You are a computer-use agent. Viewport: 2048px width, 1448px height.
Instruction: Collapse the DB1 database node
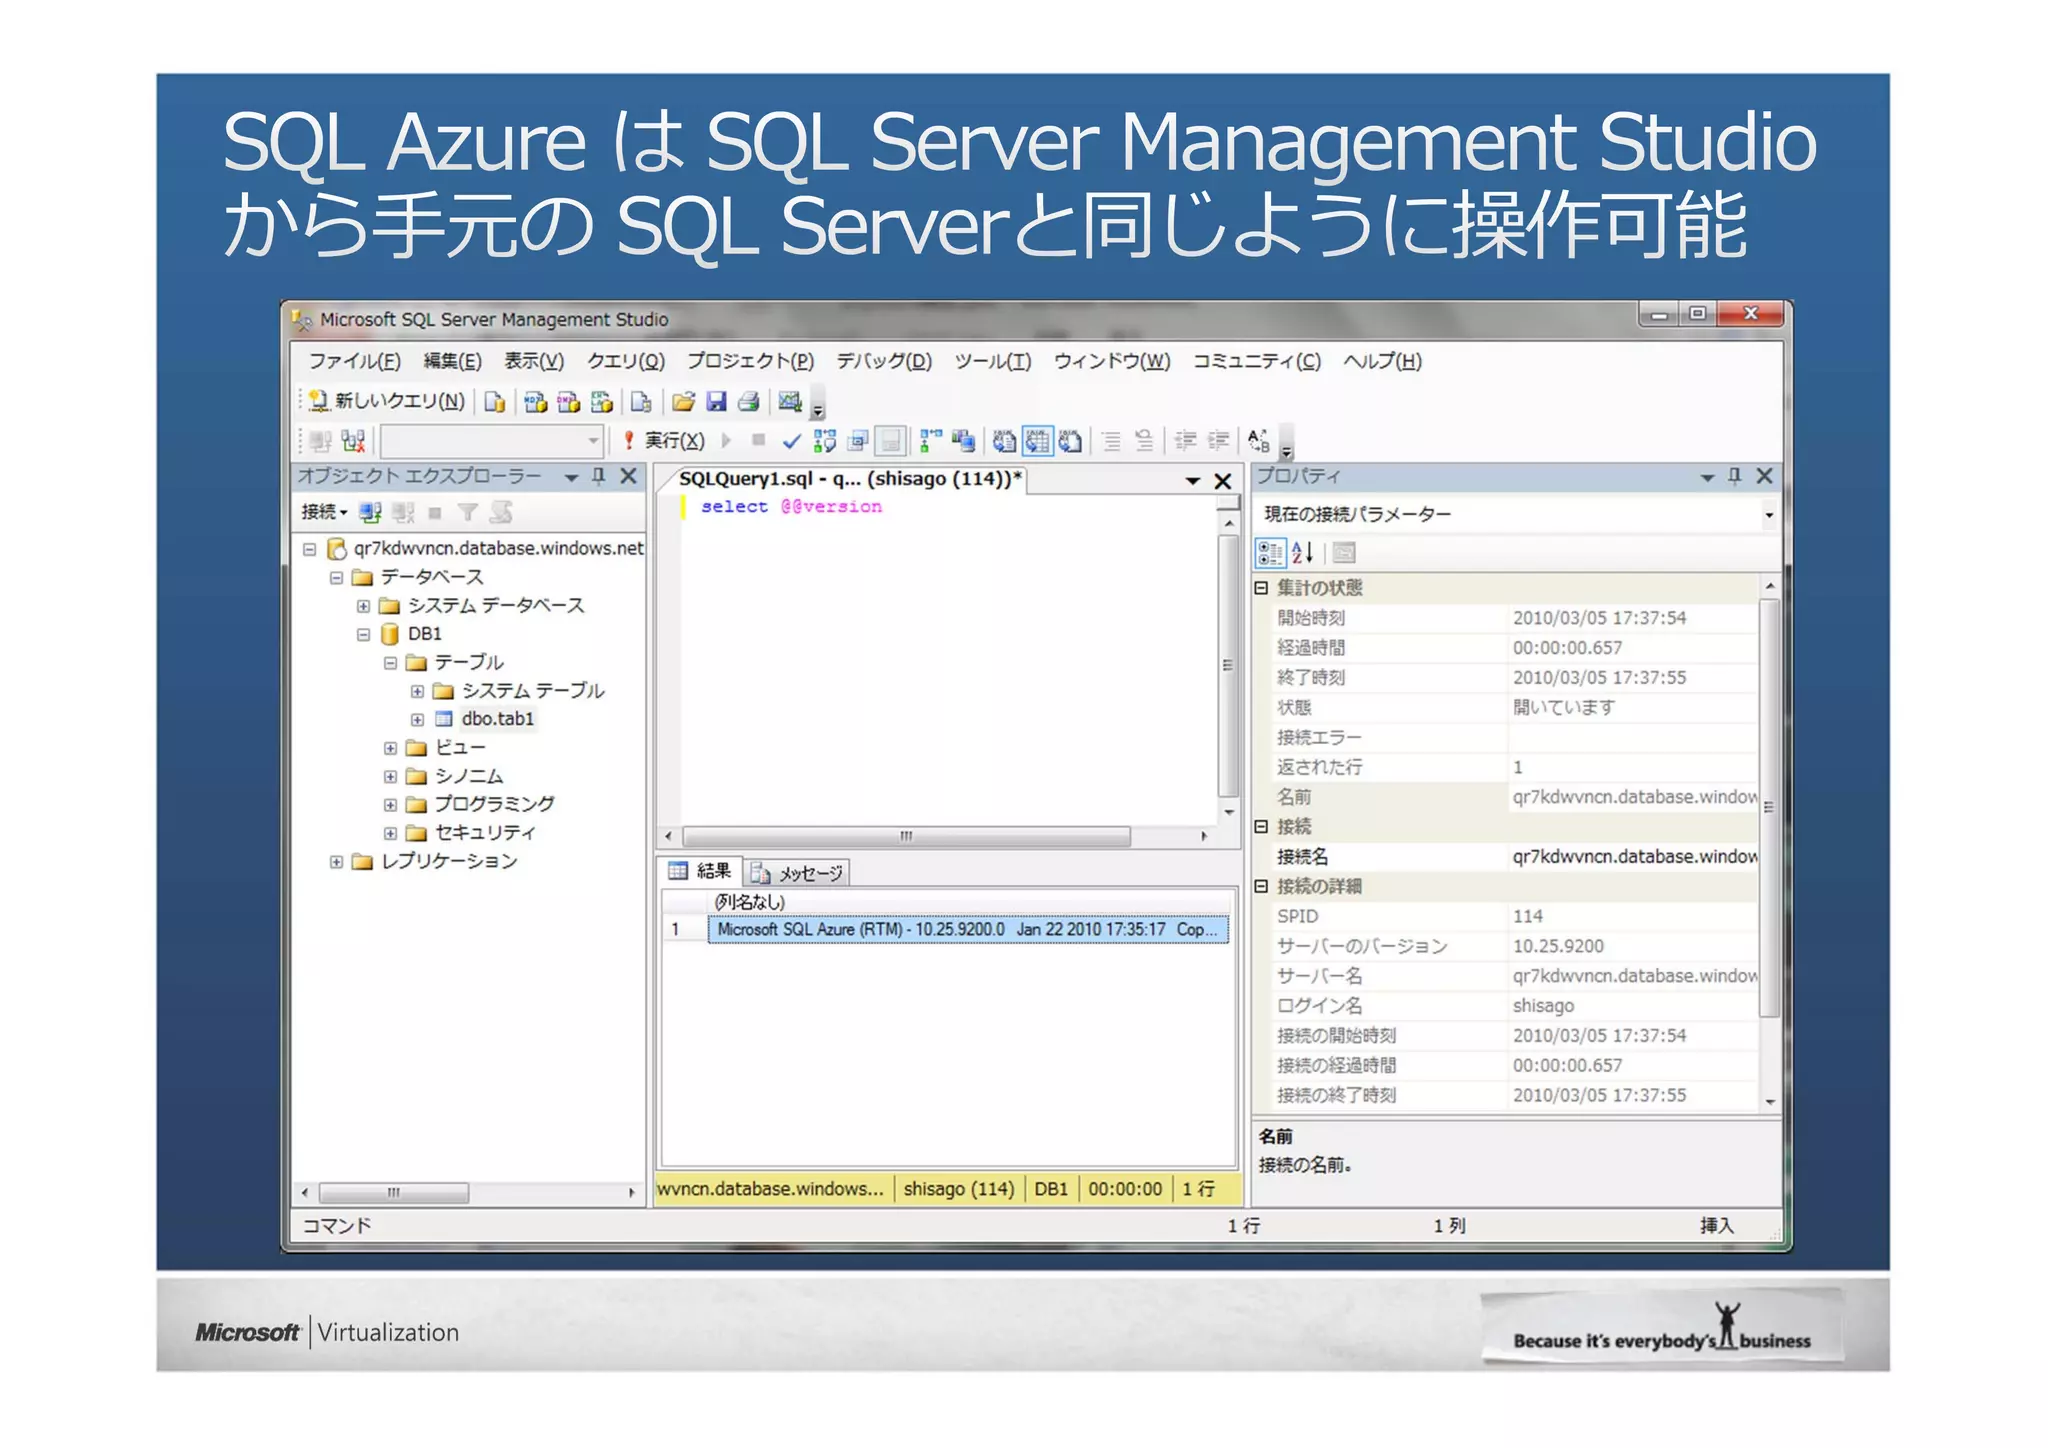tap(363, 634)
